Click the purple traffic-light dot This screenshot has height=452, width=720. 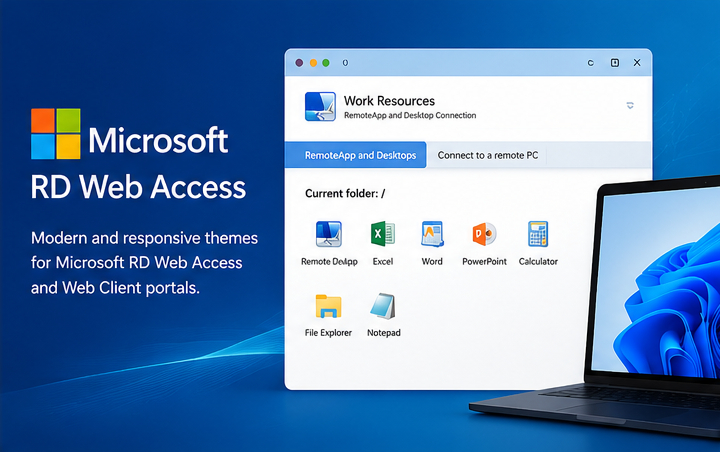click(299, 63)
